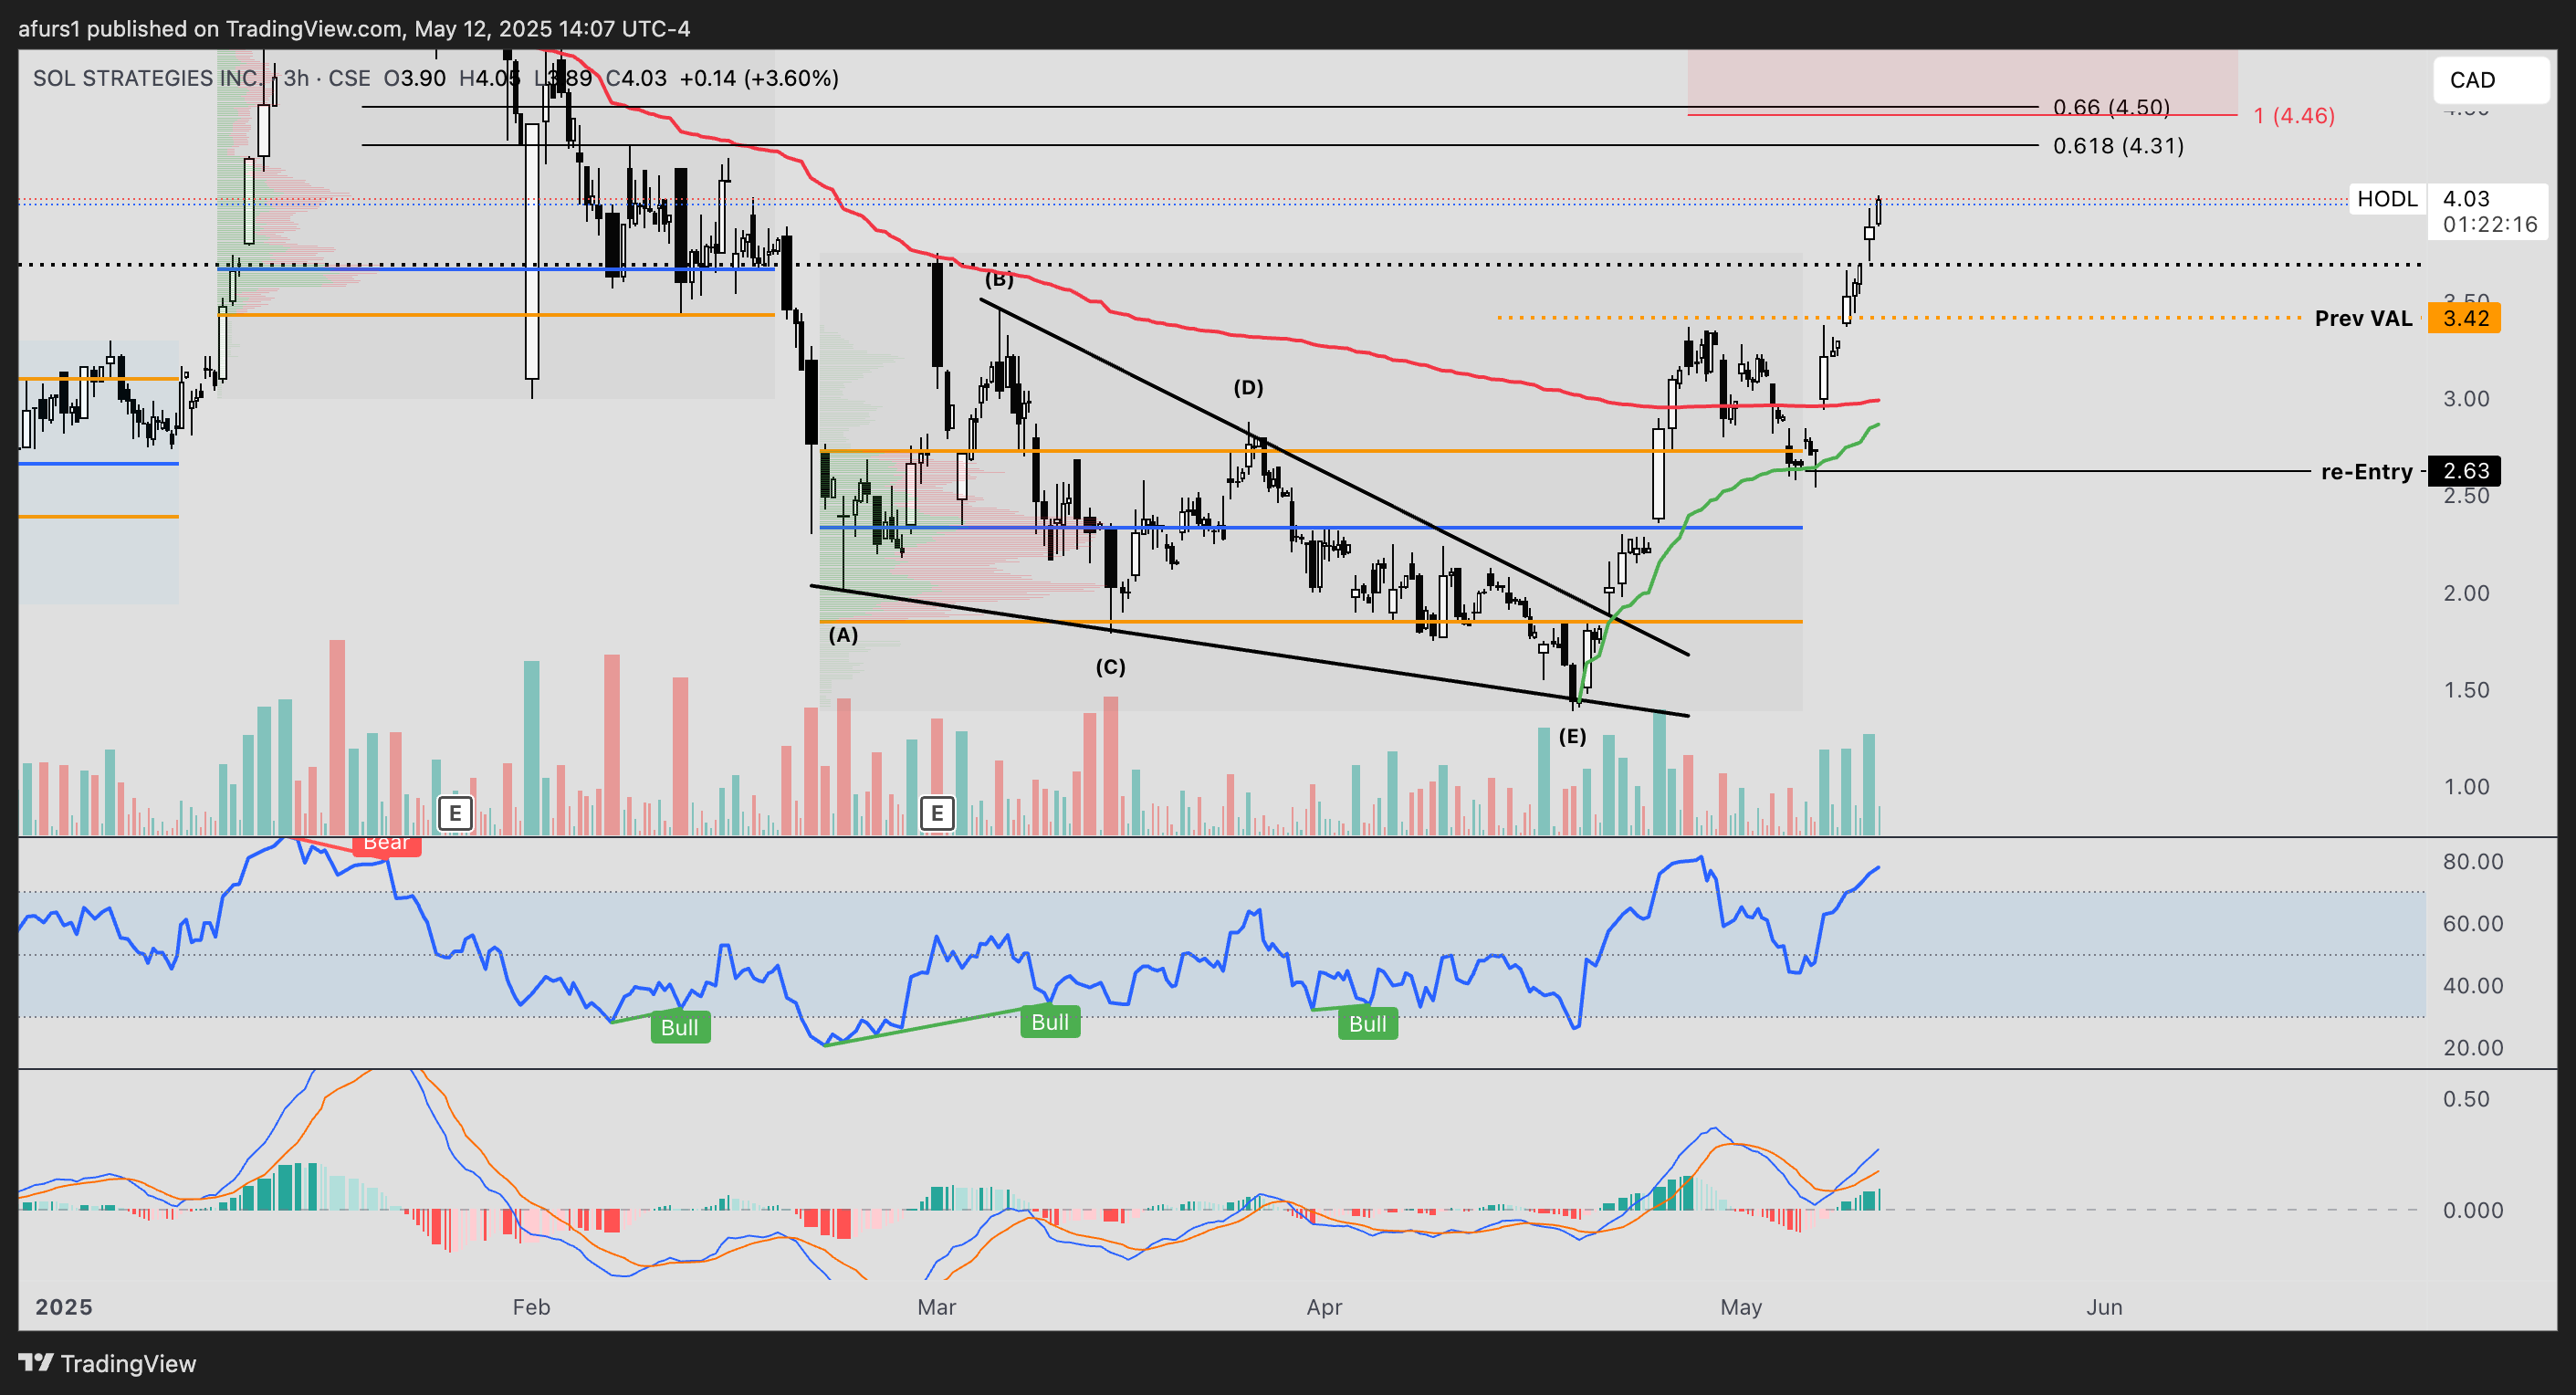This screenshot has height=1395, width=2576.
Task: Click the 0.000 MACD axis value
Action: coord(2473,1210)
